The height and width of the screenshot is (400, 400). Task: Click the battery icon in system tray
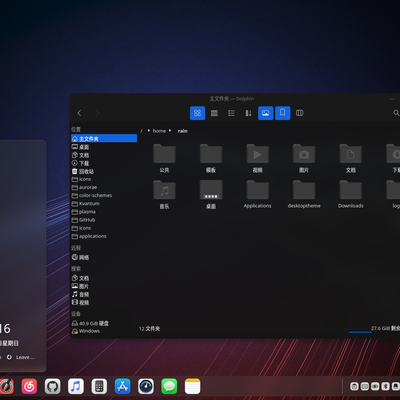pos(375,386)
